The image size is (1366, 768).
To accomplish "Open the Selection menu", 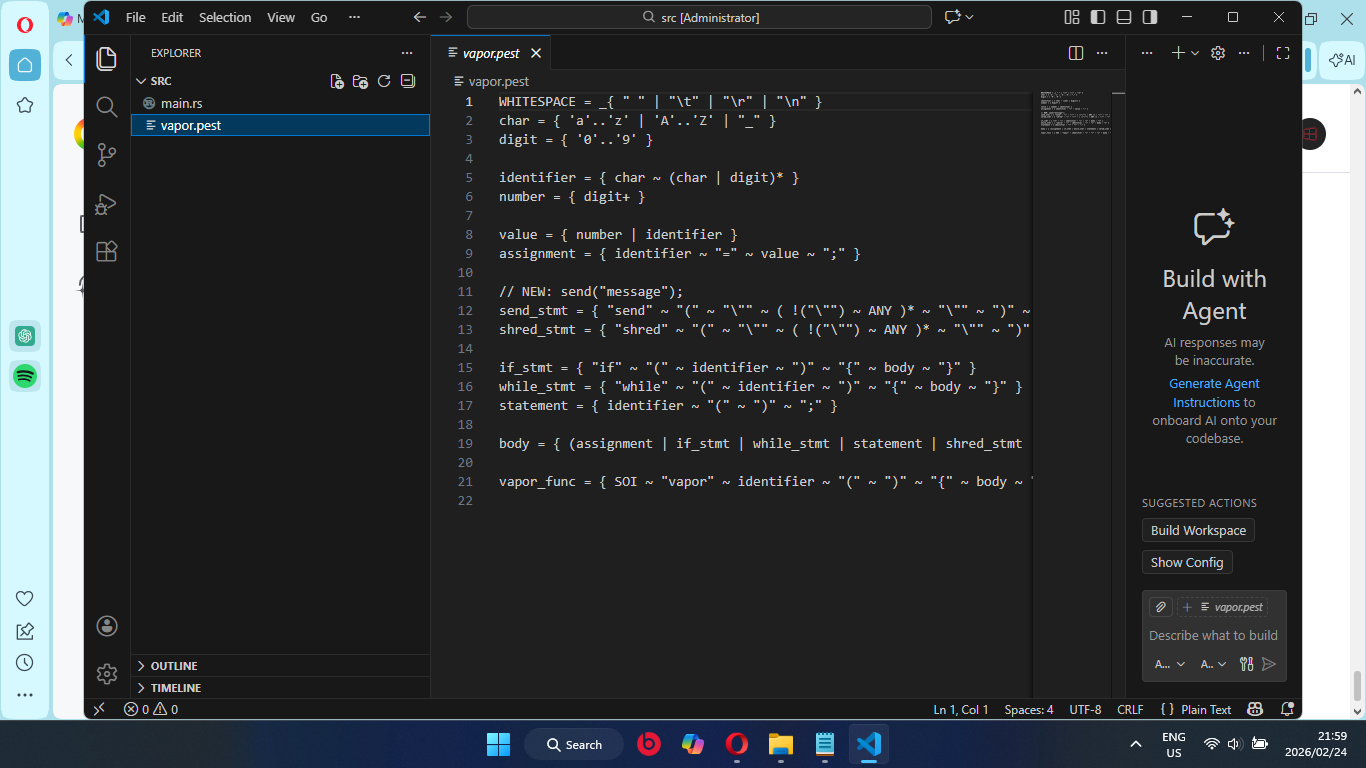I will [x=225, y=17].
